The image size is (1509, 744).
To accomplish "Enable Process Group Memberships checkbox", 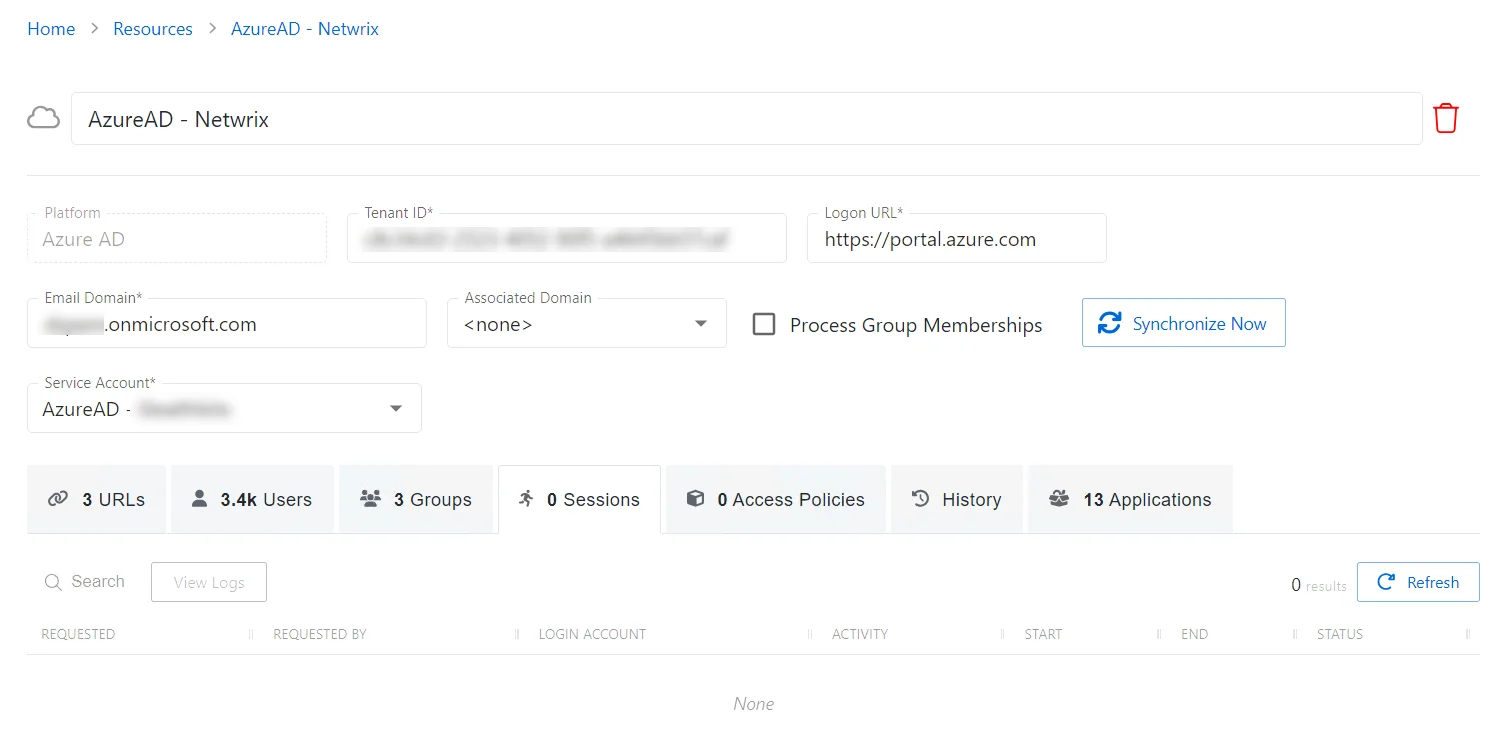I will click(x=764, y=324).
